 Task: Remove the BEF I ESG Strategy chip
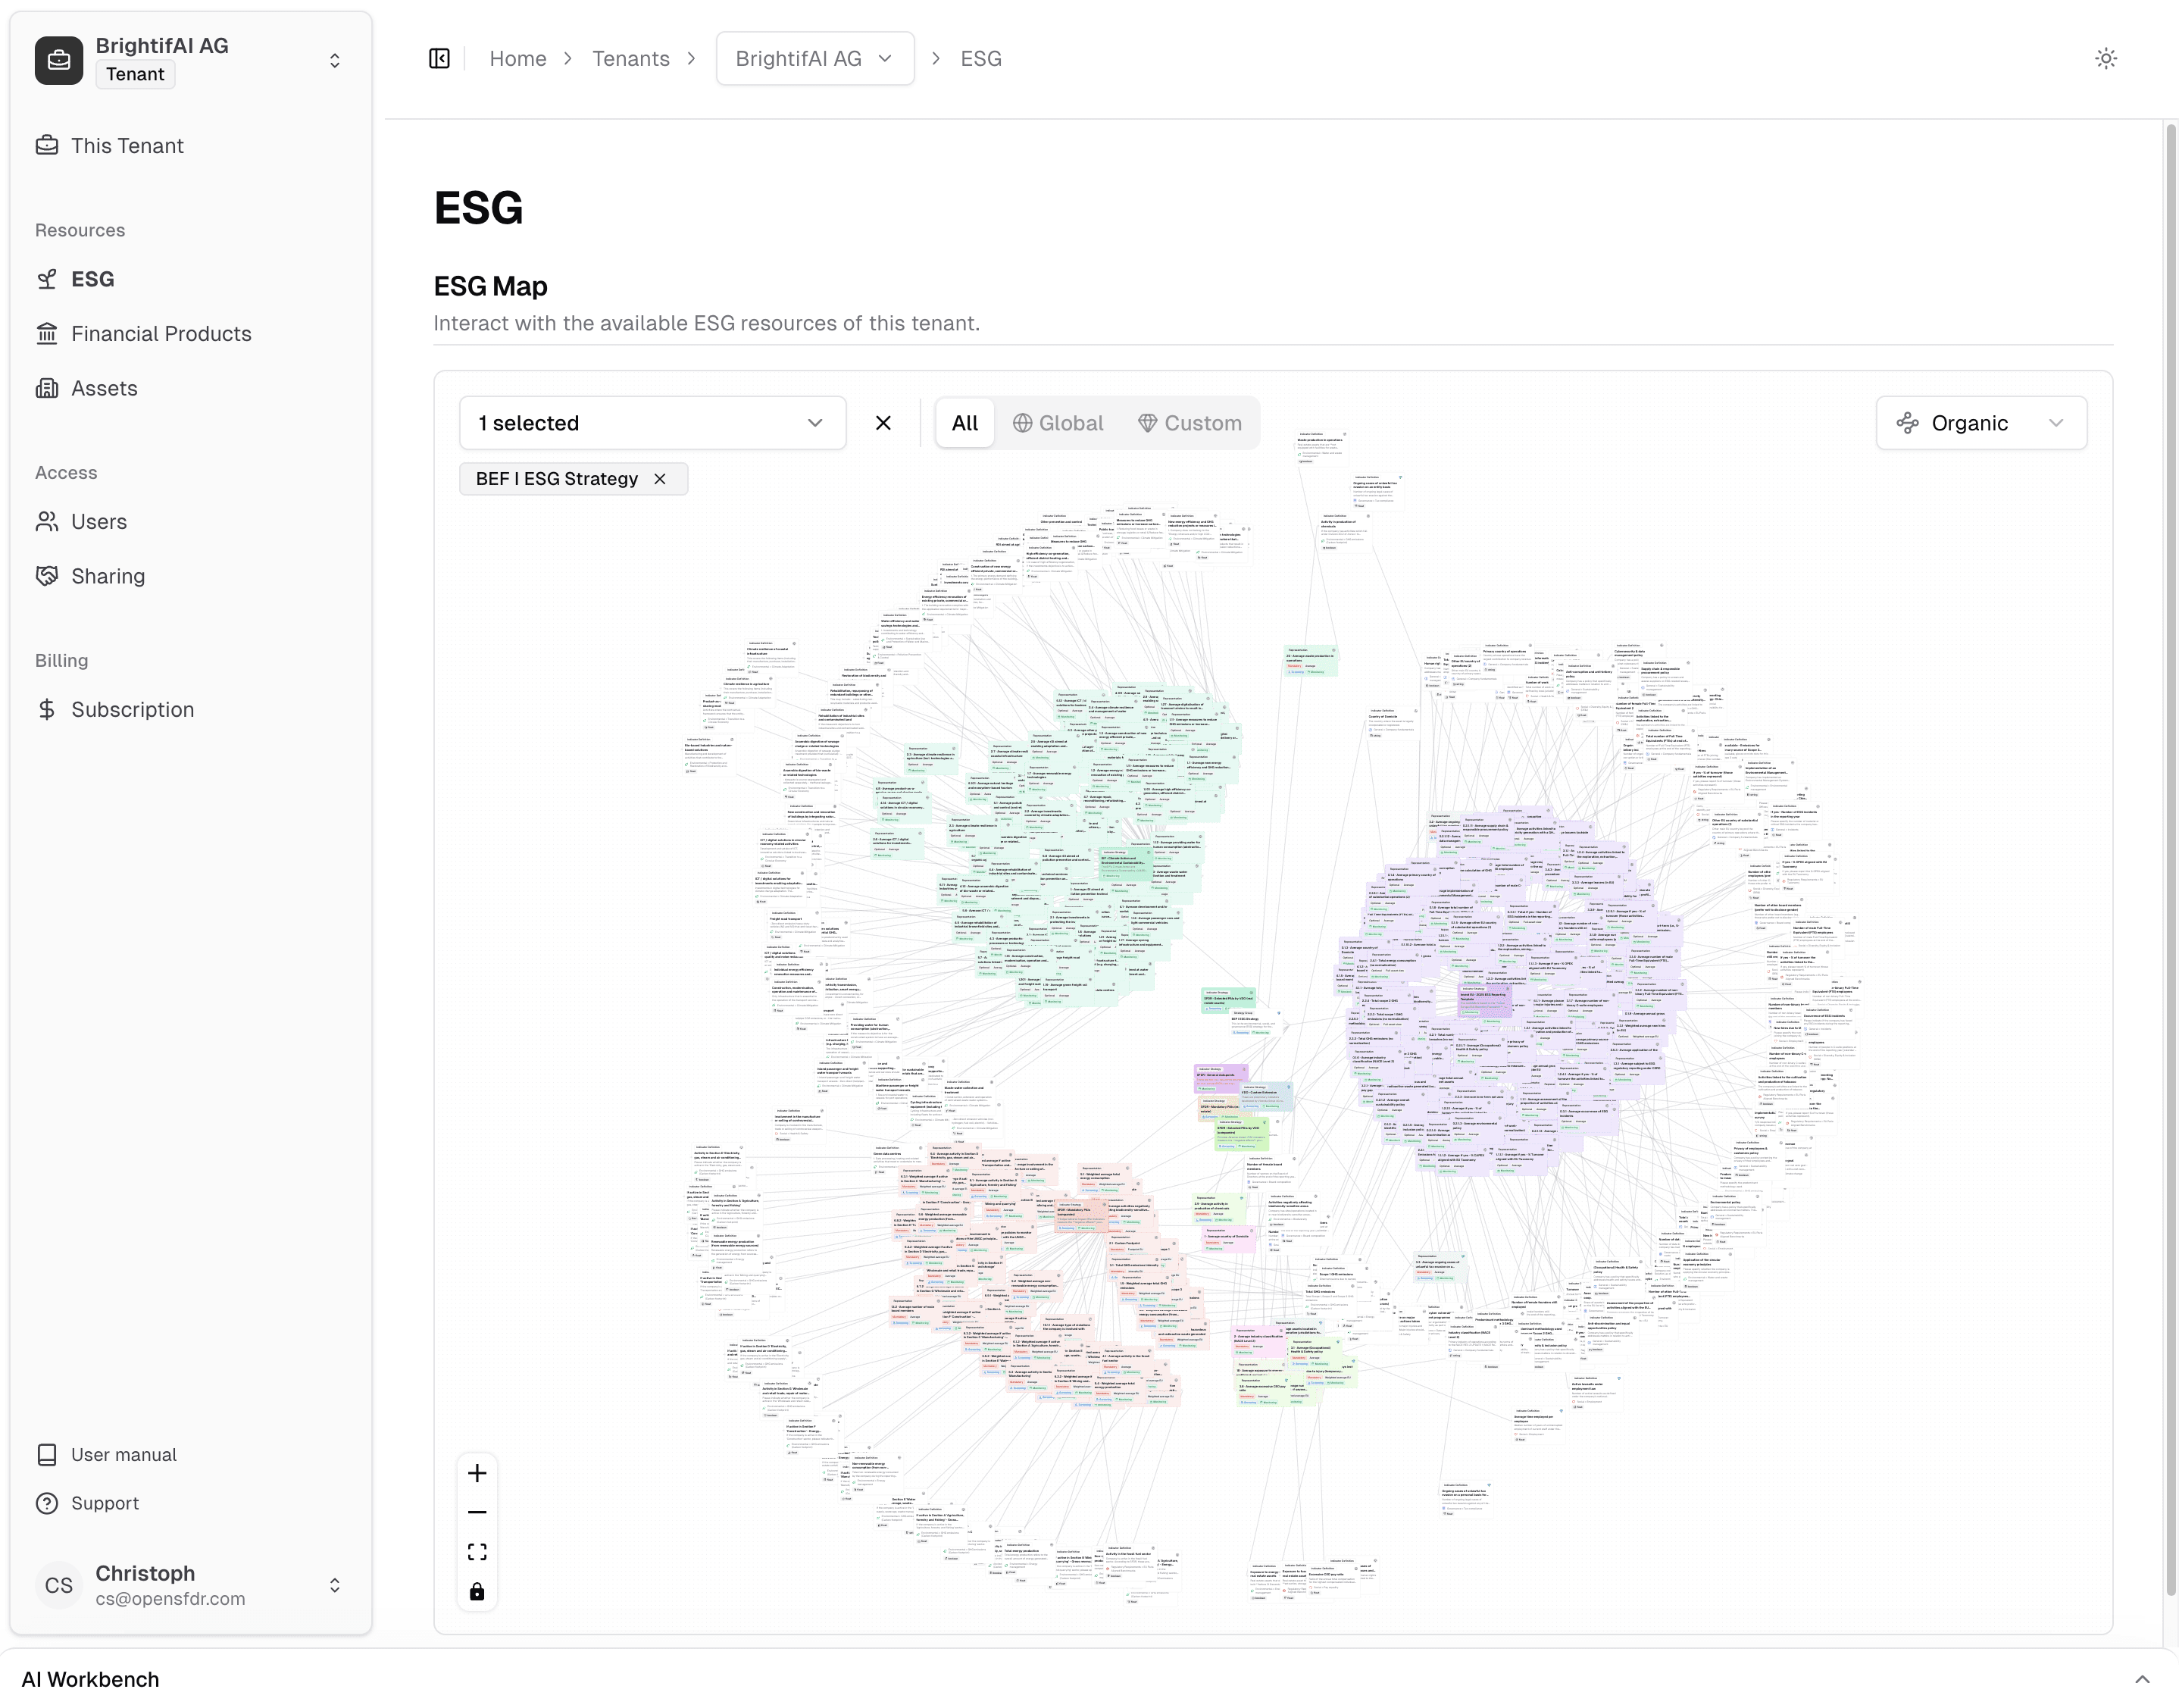pyautogui.click(x=660, y=479)
